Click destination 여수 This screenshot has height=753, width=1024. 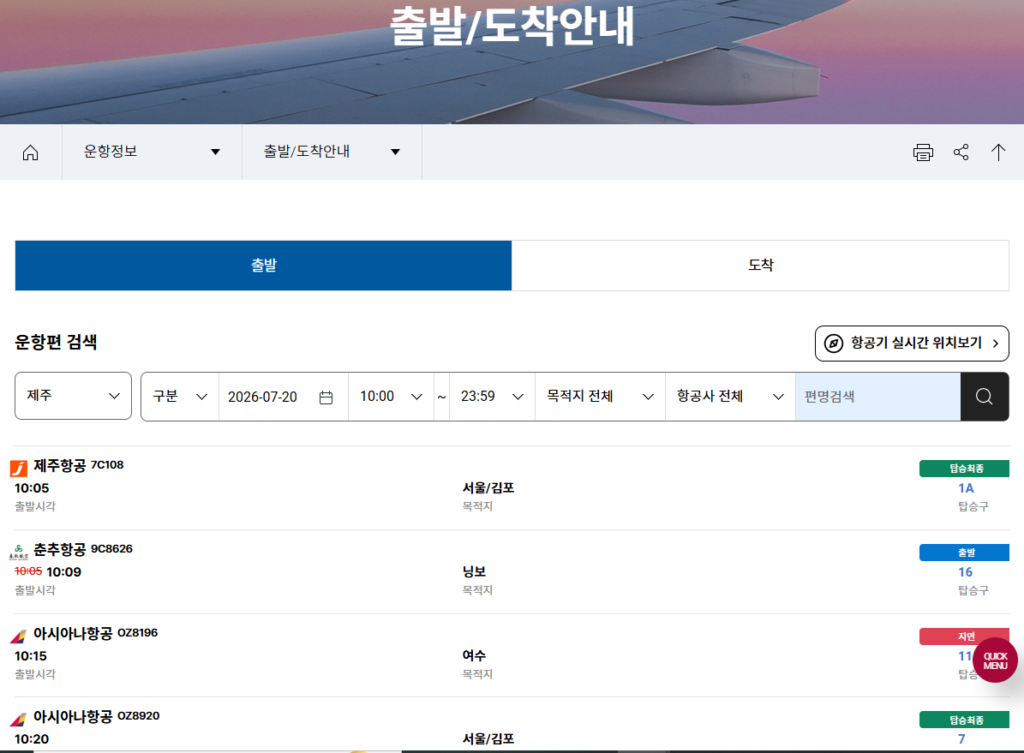click(474, 655)
